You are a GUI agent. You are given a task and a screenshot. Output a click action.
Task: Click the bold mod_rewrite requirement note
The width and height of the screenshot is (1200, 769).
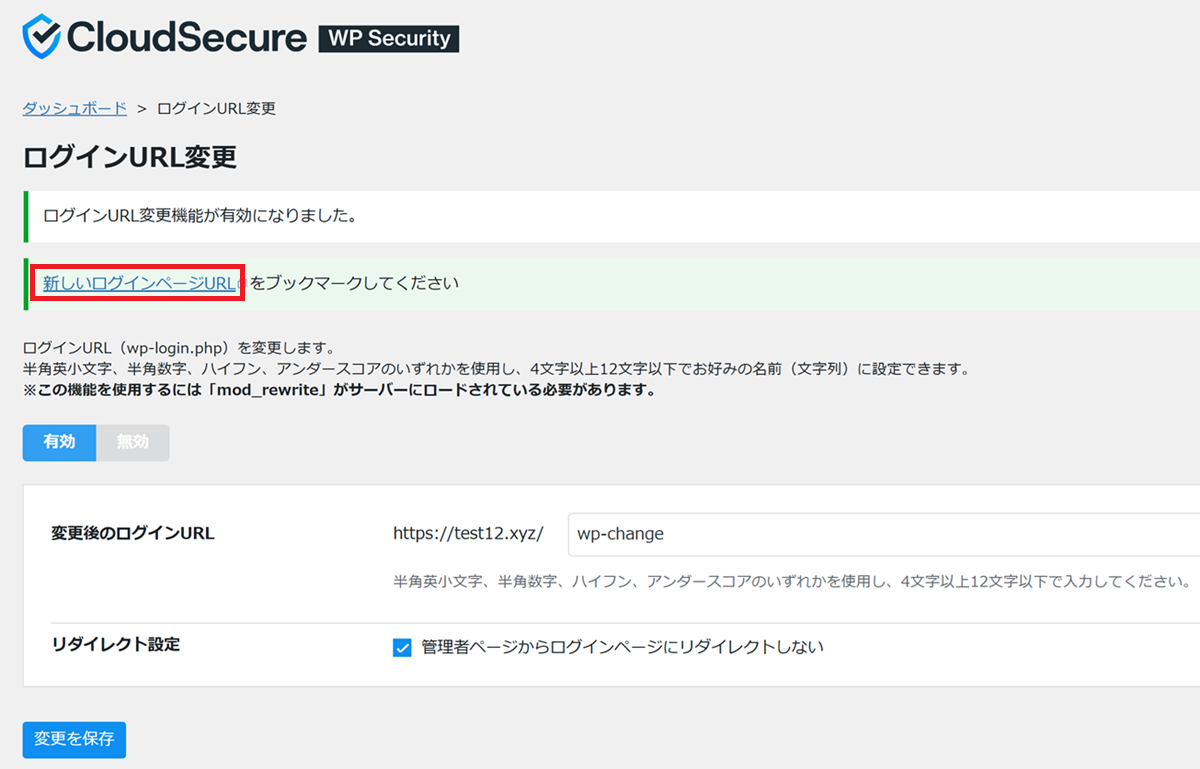[x=339, y=390]
